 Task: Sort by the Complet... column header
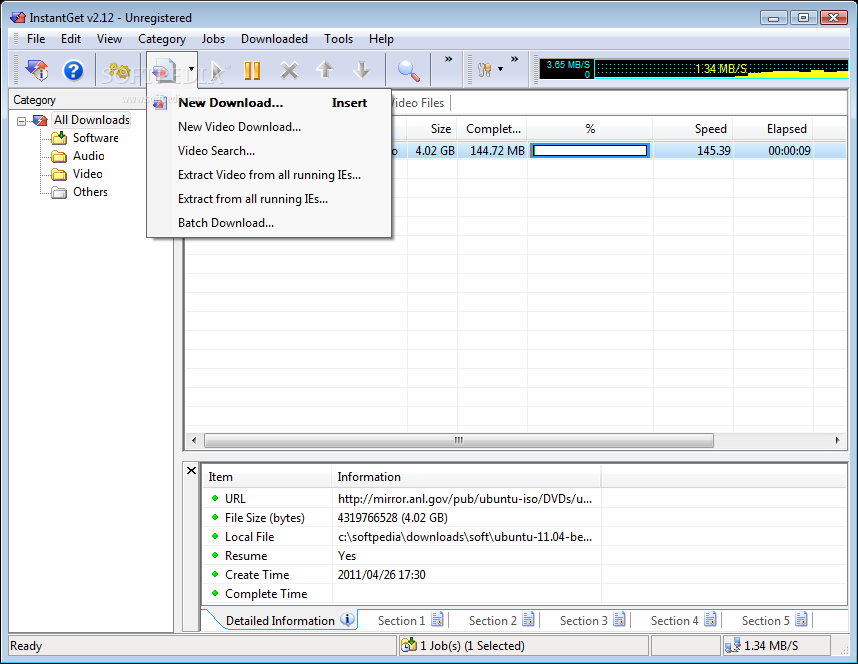(x=492, y=129)
